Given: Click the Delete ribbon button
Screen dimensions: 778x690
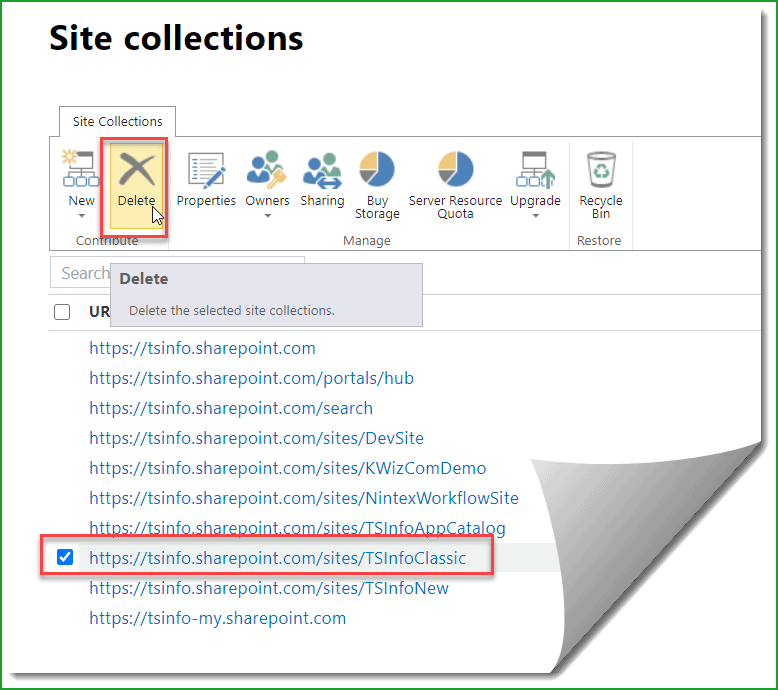Looking at the screenshot, I should coord(136,186).
